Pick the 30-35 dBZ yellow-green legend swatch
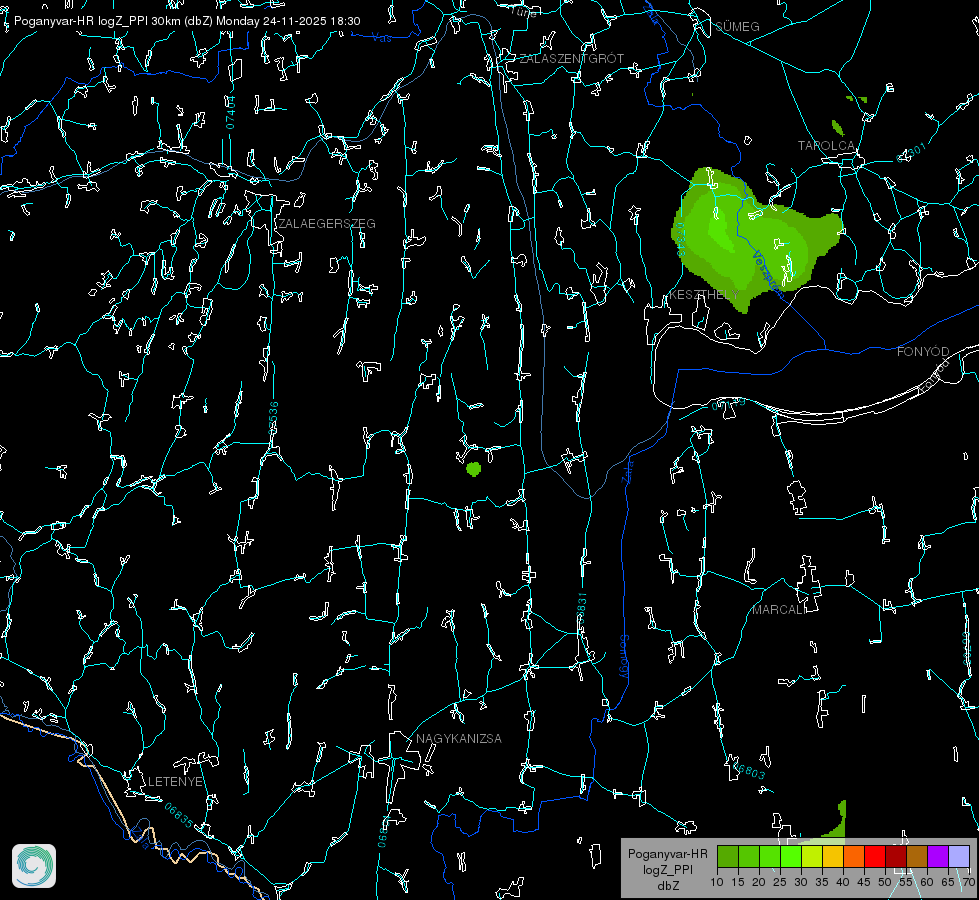 click(812, 856)
